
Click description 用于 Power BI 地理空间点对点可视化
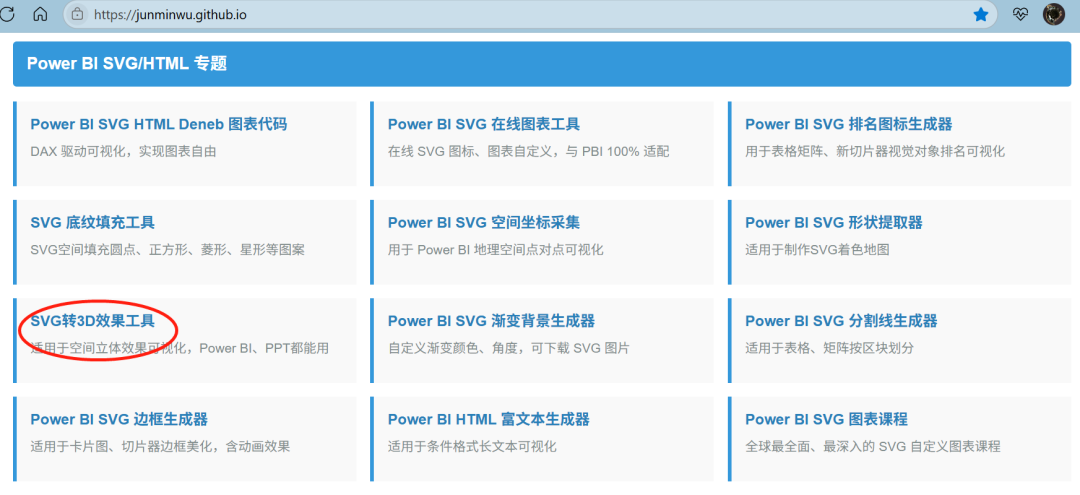495,250
